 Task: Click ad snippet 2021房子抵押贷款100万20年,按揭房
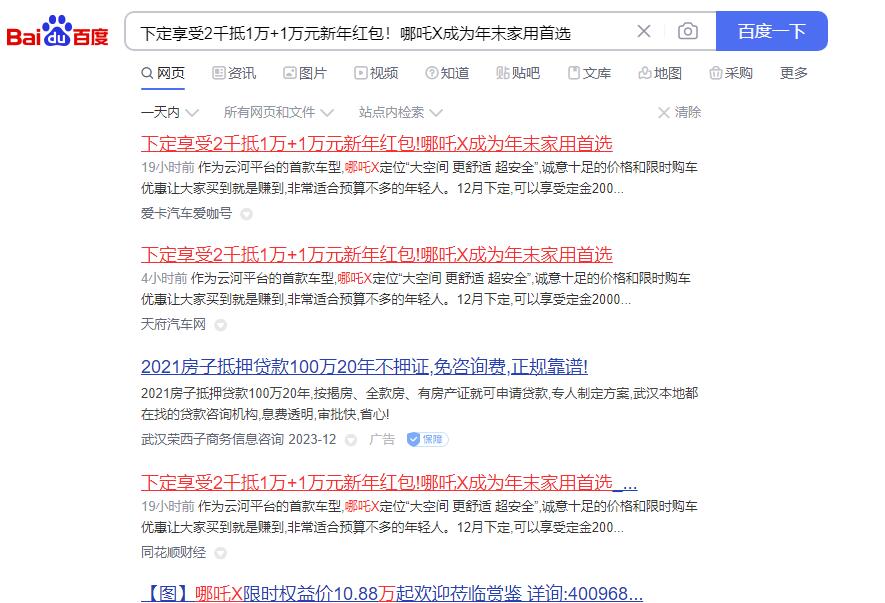pyautogui.click(x=419, y=404)
